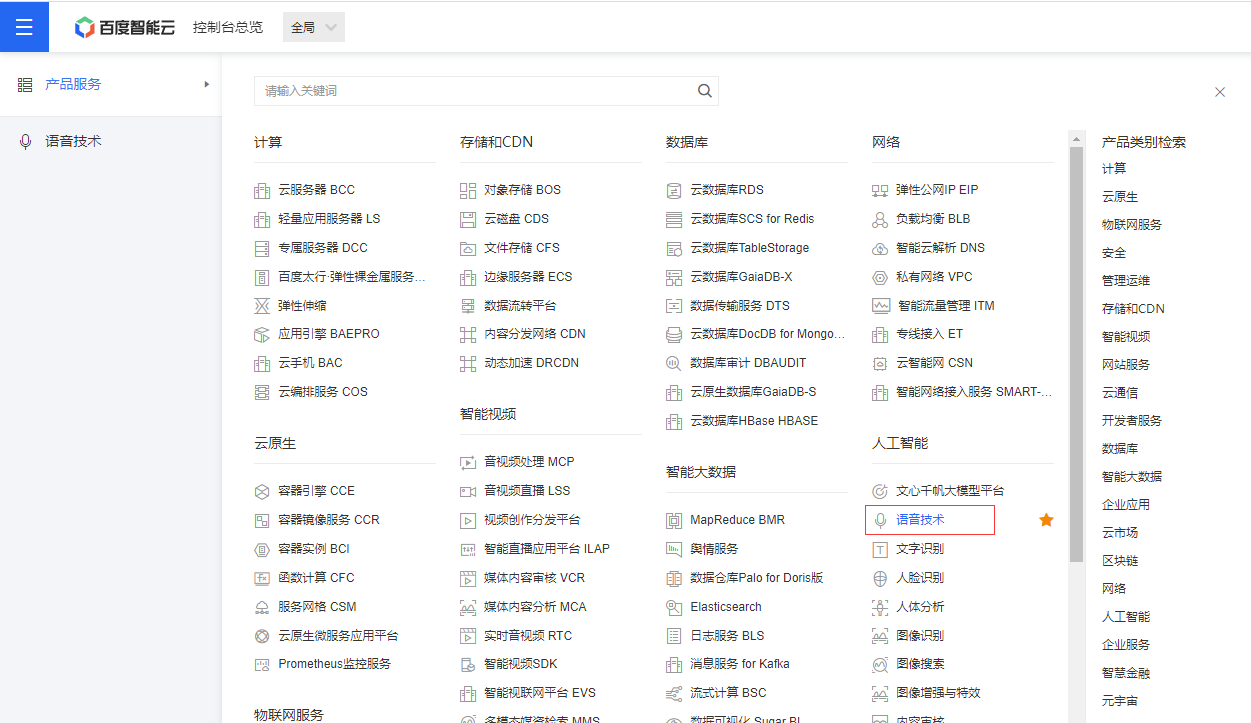Open 边缘服务器 ECS link
Image resolution: width=1251 pixels, height=723 pixels.
click(528, 277)
